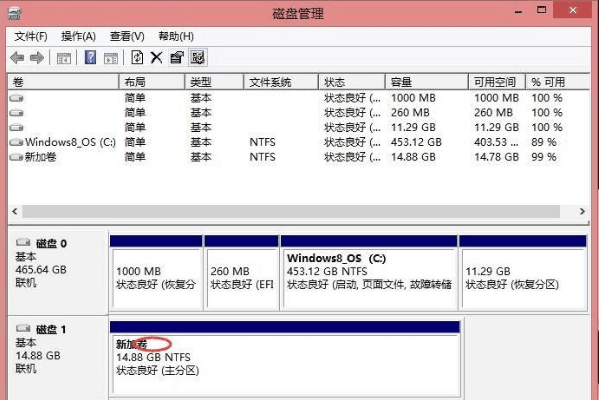Sort by the 卷 column header

[x=64, y=82]
